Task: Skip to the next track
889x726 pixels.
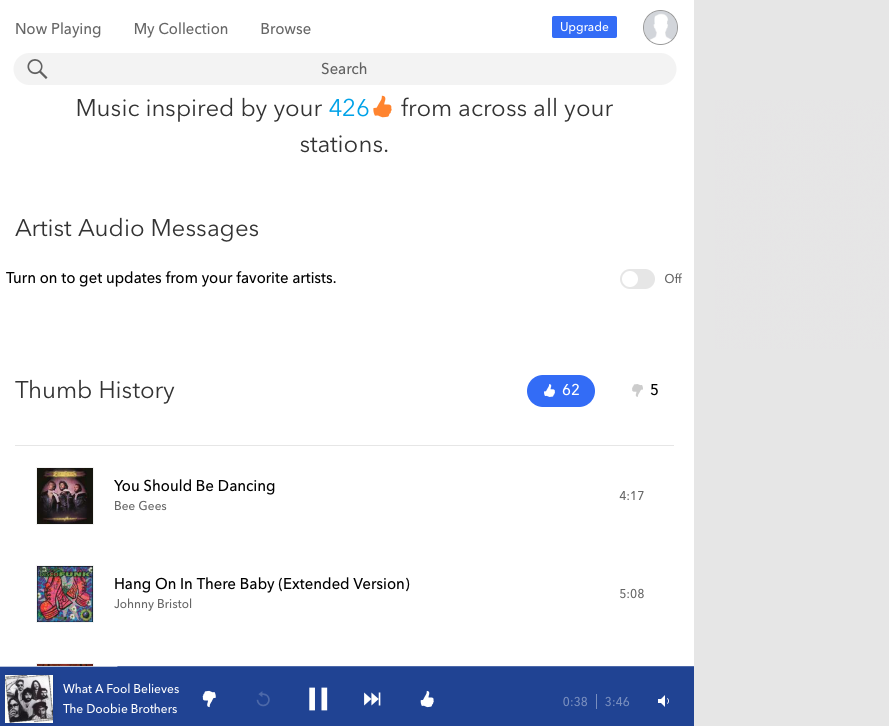Action: pyautogui.click(x=372, y=699)
